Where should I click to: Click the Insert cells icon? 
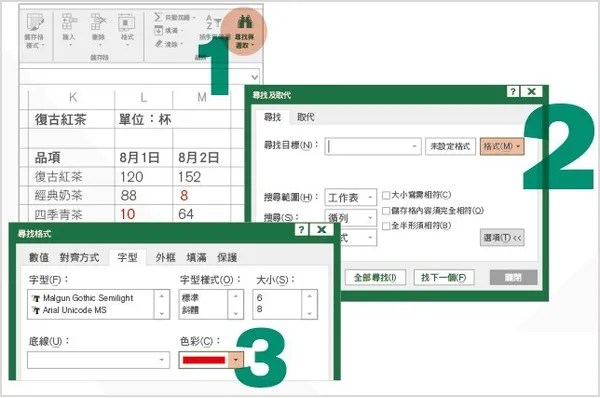point(69,21)
